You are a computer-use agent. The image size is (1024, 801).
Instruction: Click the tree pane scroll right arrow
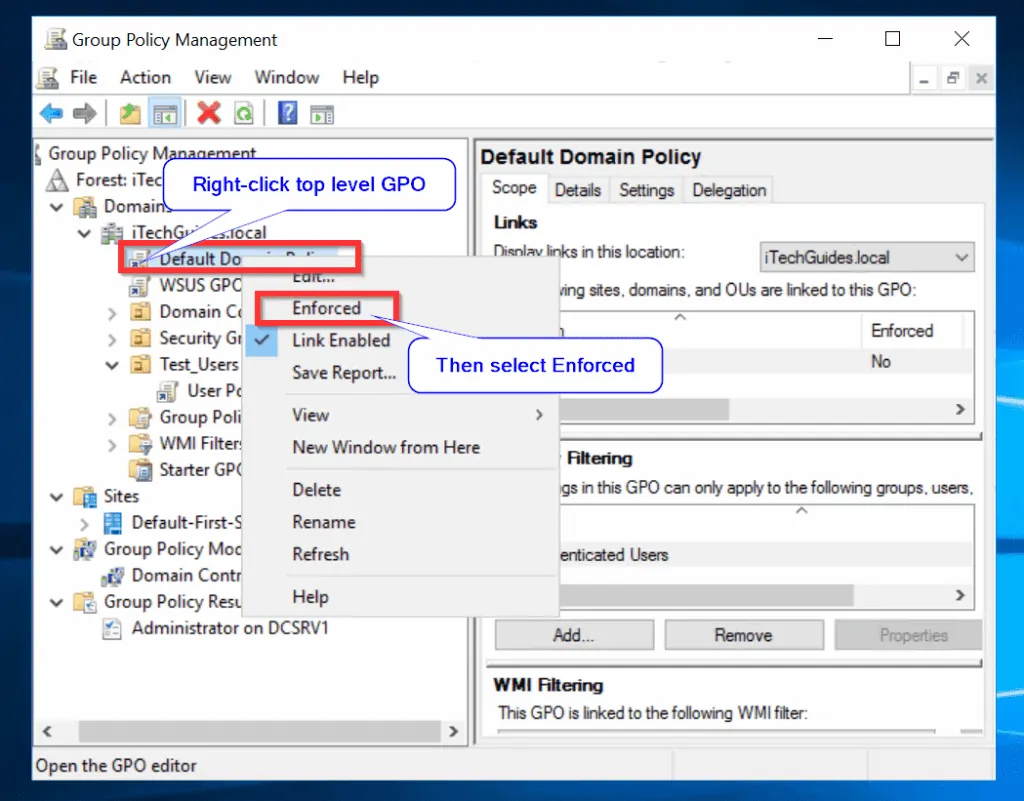pyautogui.click(x=454, y=731)
